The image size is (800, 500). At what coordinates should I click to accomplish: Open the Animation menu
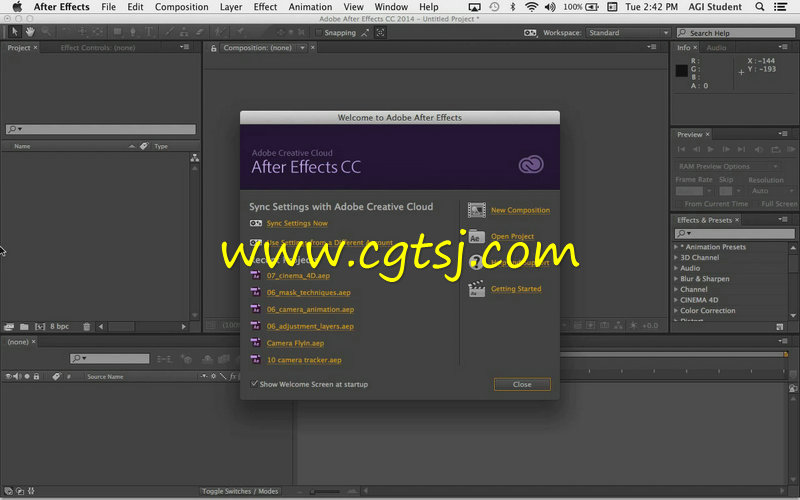(310, 7)
